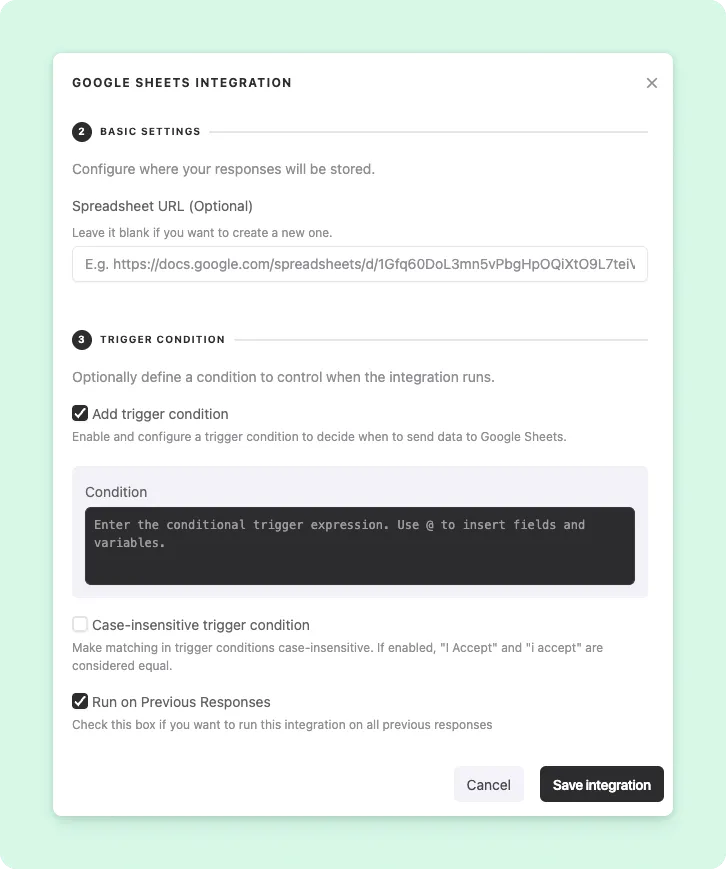Select the BASIC SETTINGS section heading
Viewport: 726px width, 869px height.
150,131
